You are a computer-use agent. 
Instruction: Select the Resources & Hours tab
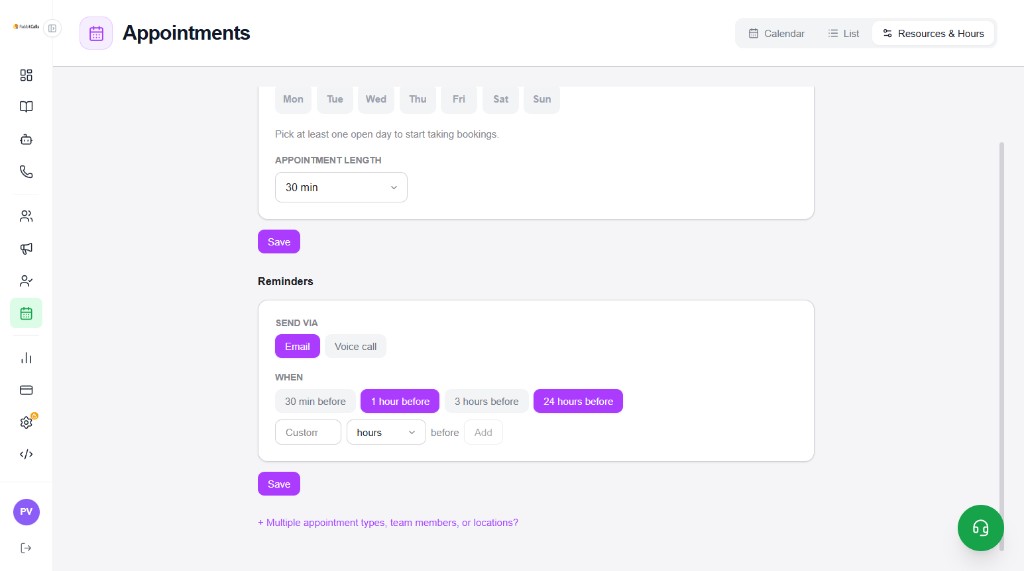(933, 33)
